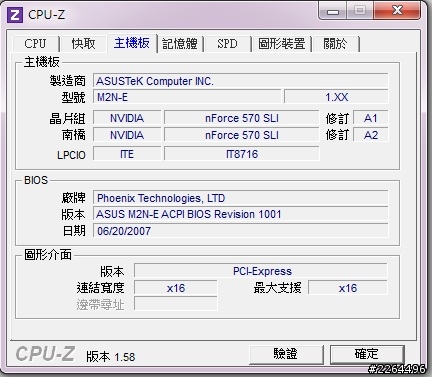
Task: Minimize the CPU-Z window
Action: [x=333, y=11]
